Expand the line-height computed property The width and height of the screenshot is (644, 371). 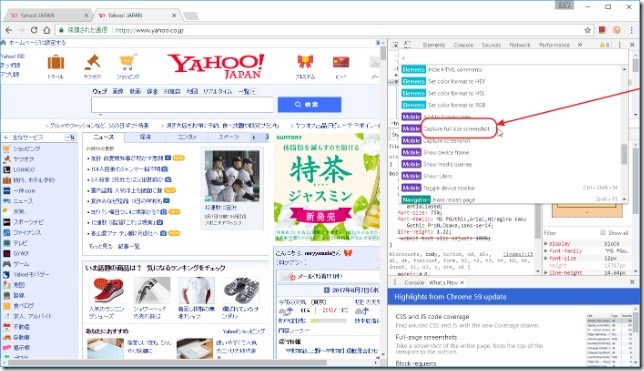[546, 272]
